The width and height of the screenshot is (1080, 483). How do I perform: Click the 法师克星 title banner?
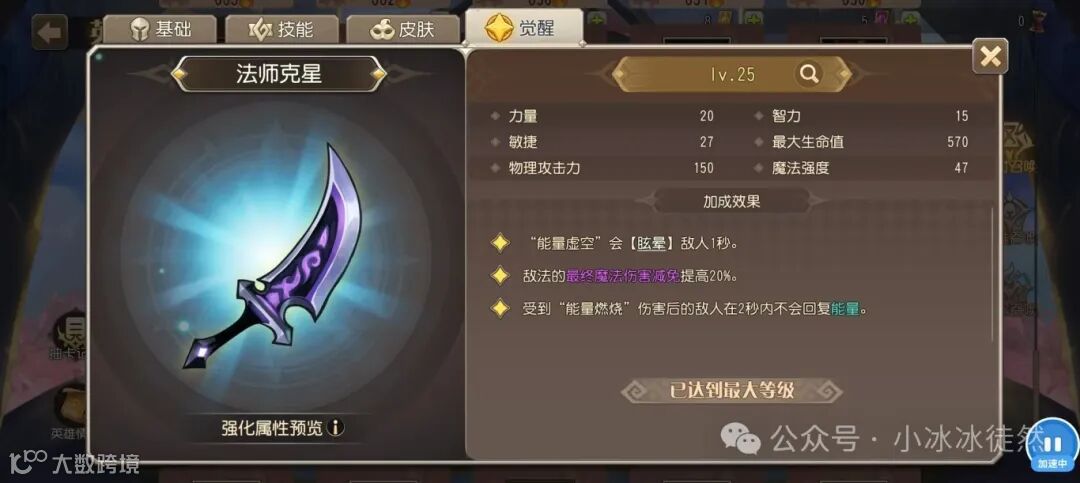[x=279, y=74]
